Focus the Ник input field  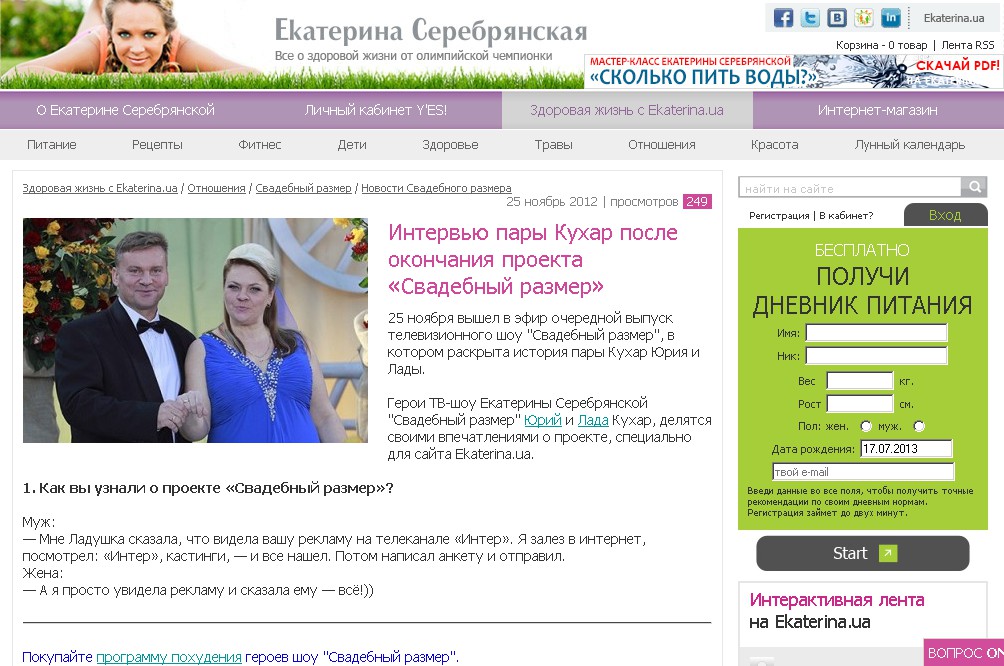click(x=876, y=355)
